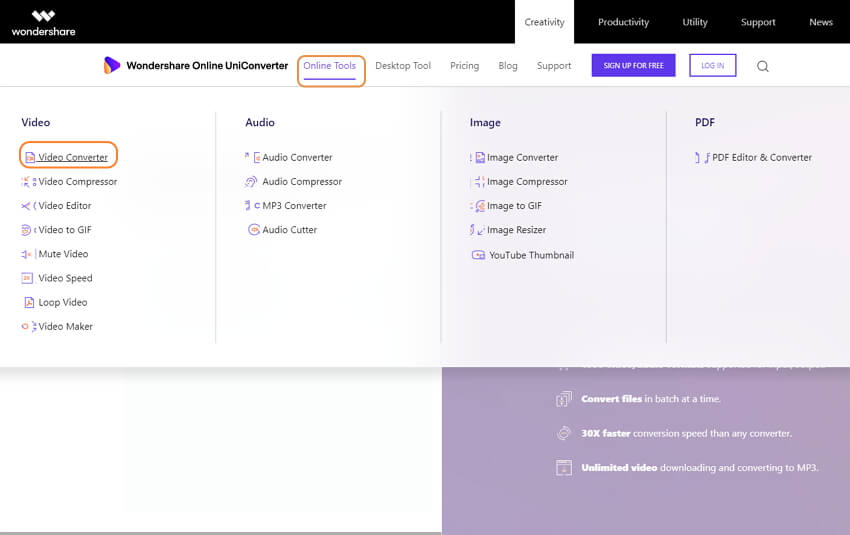Click SIGN UP FOR FREE button

[x=633, y=65]
